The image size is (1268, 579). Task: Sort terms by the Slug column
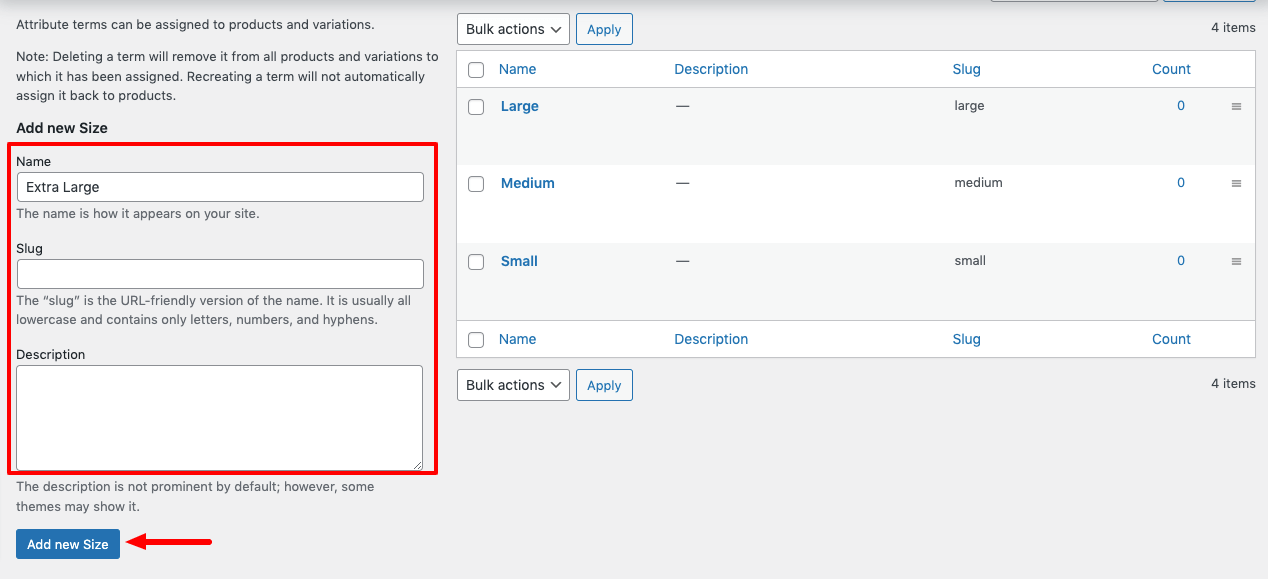966,69
